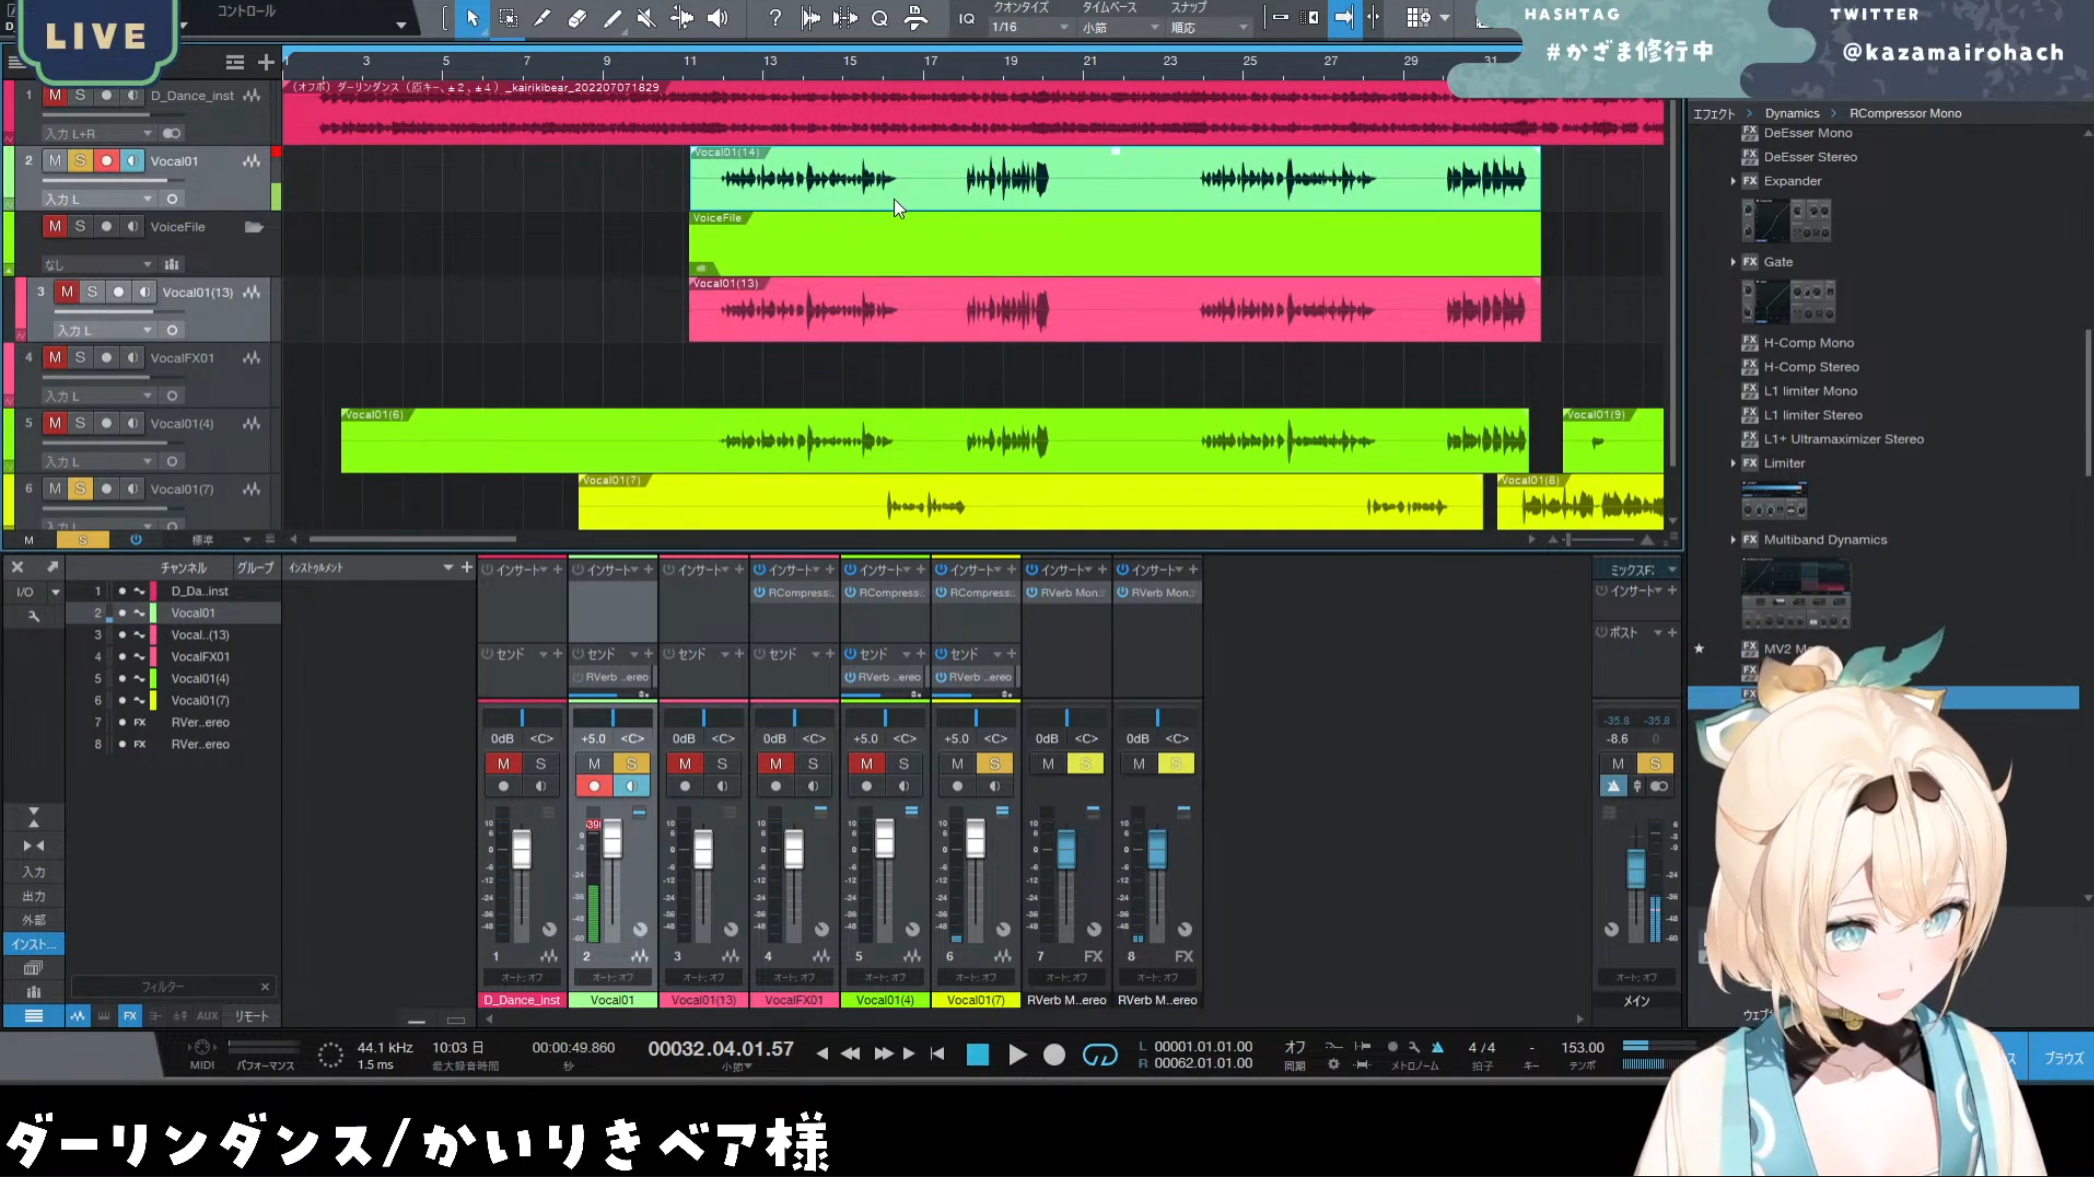Open the Quantize 1/16 dropdown
Image resolution: width=2094 pixels, height=1177 pixels.
[x=1030, y=27]
